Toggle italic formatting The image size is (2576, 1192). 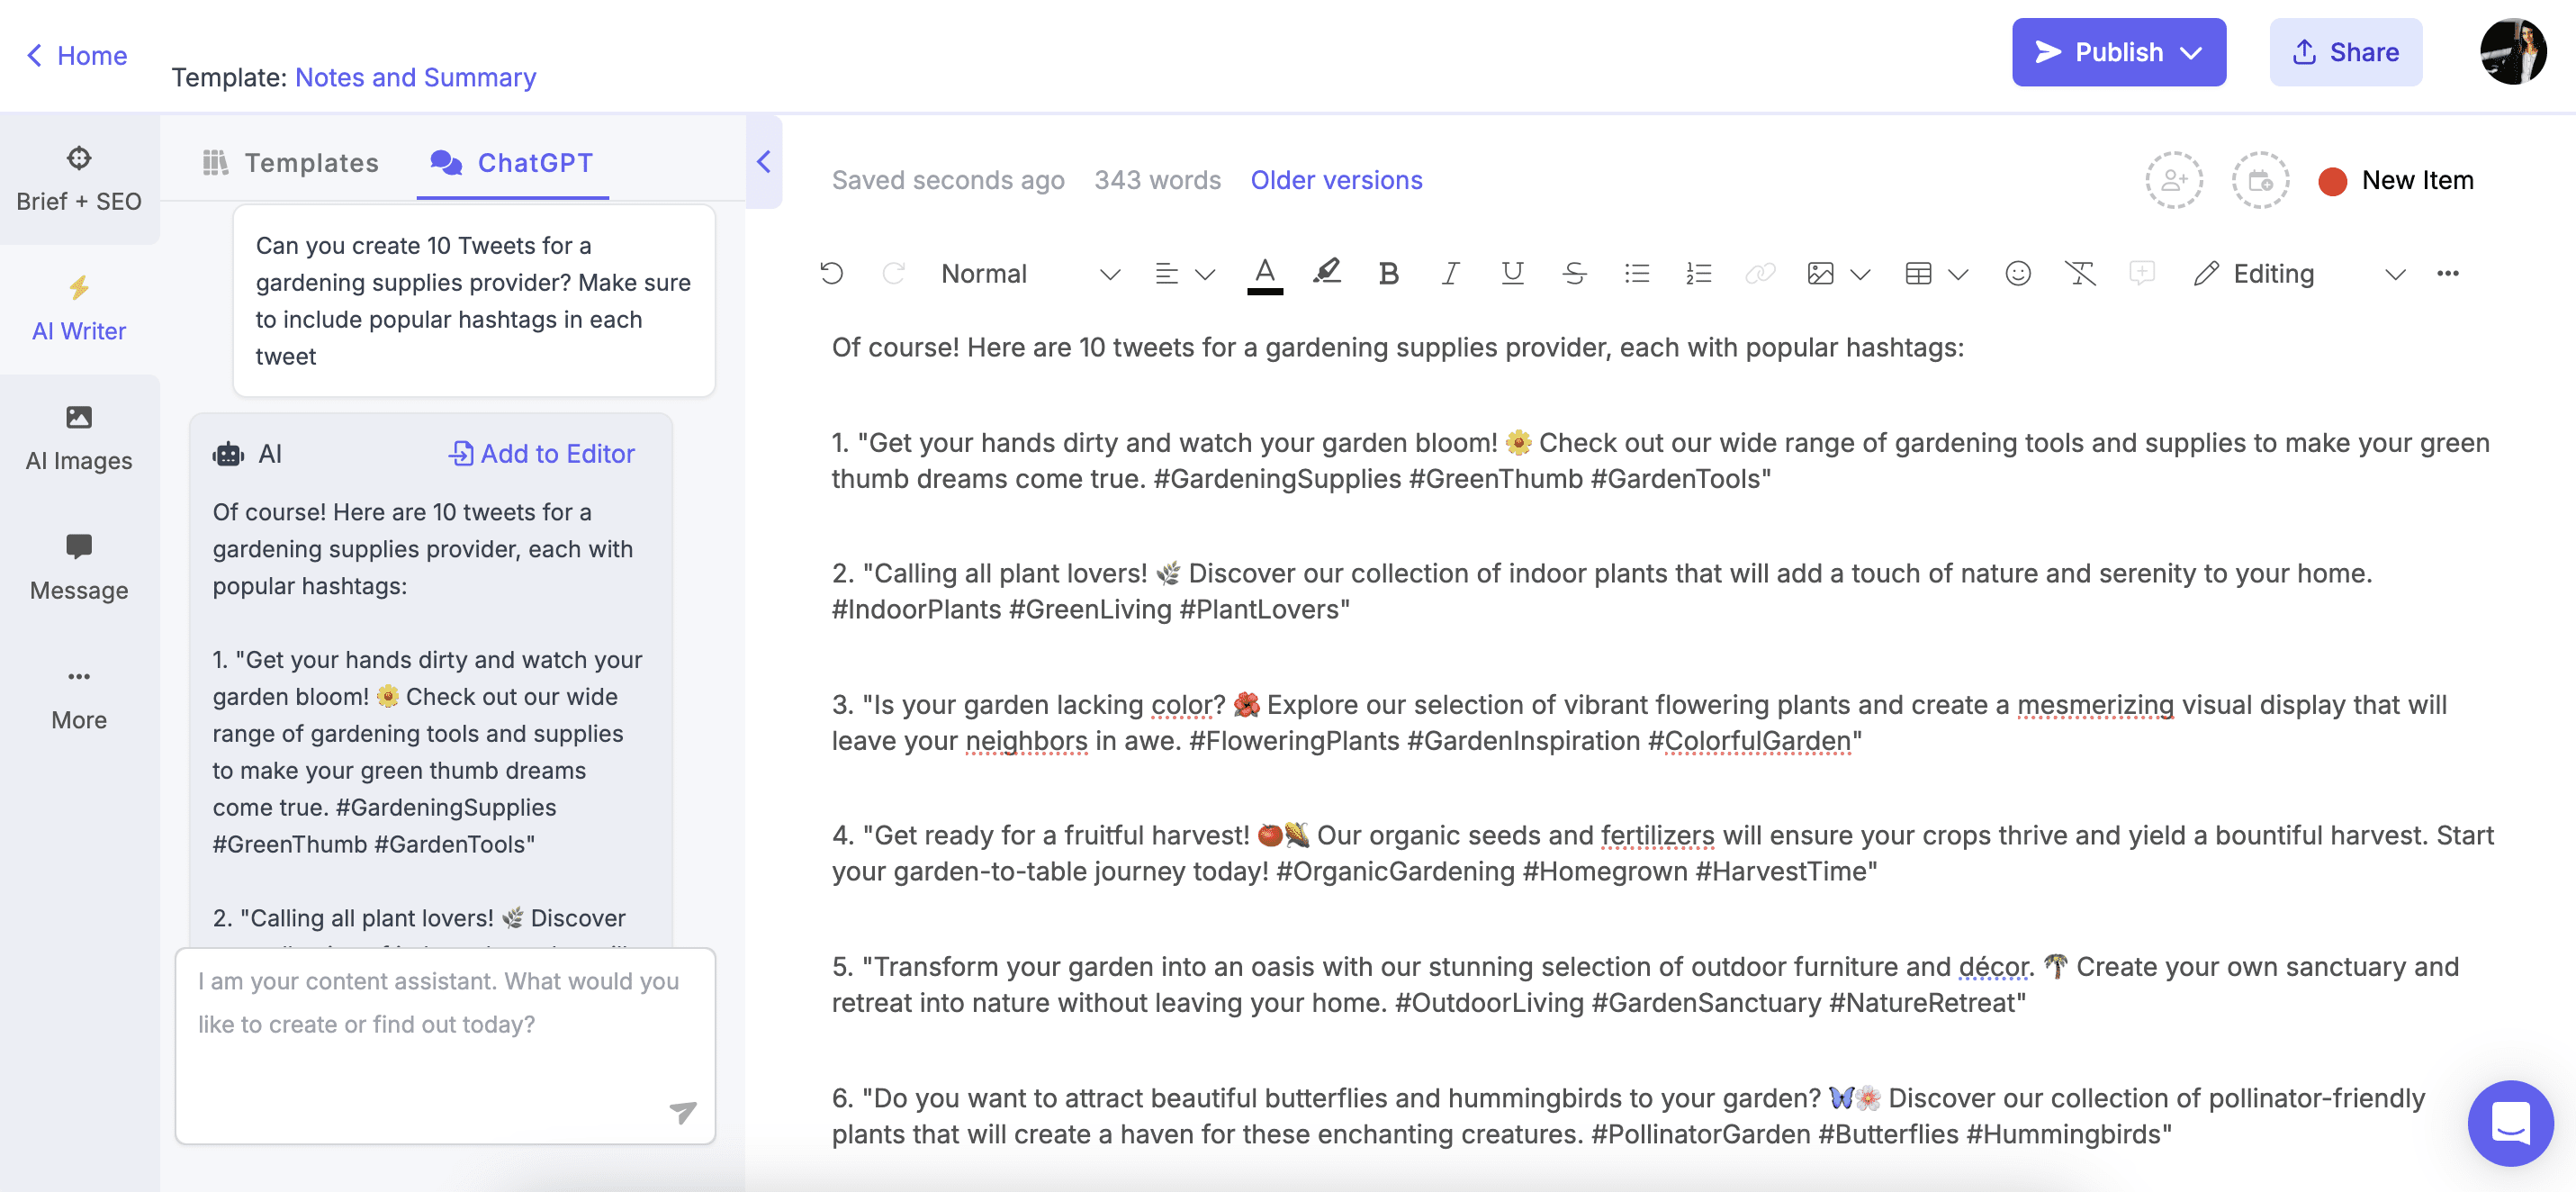[x=1450, y=273]
